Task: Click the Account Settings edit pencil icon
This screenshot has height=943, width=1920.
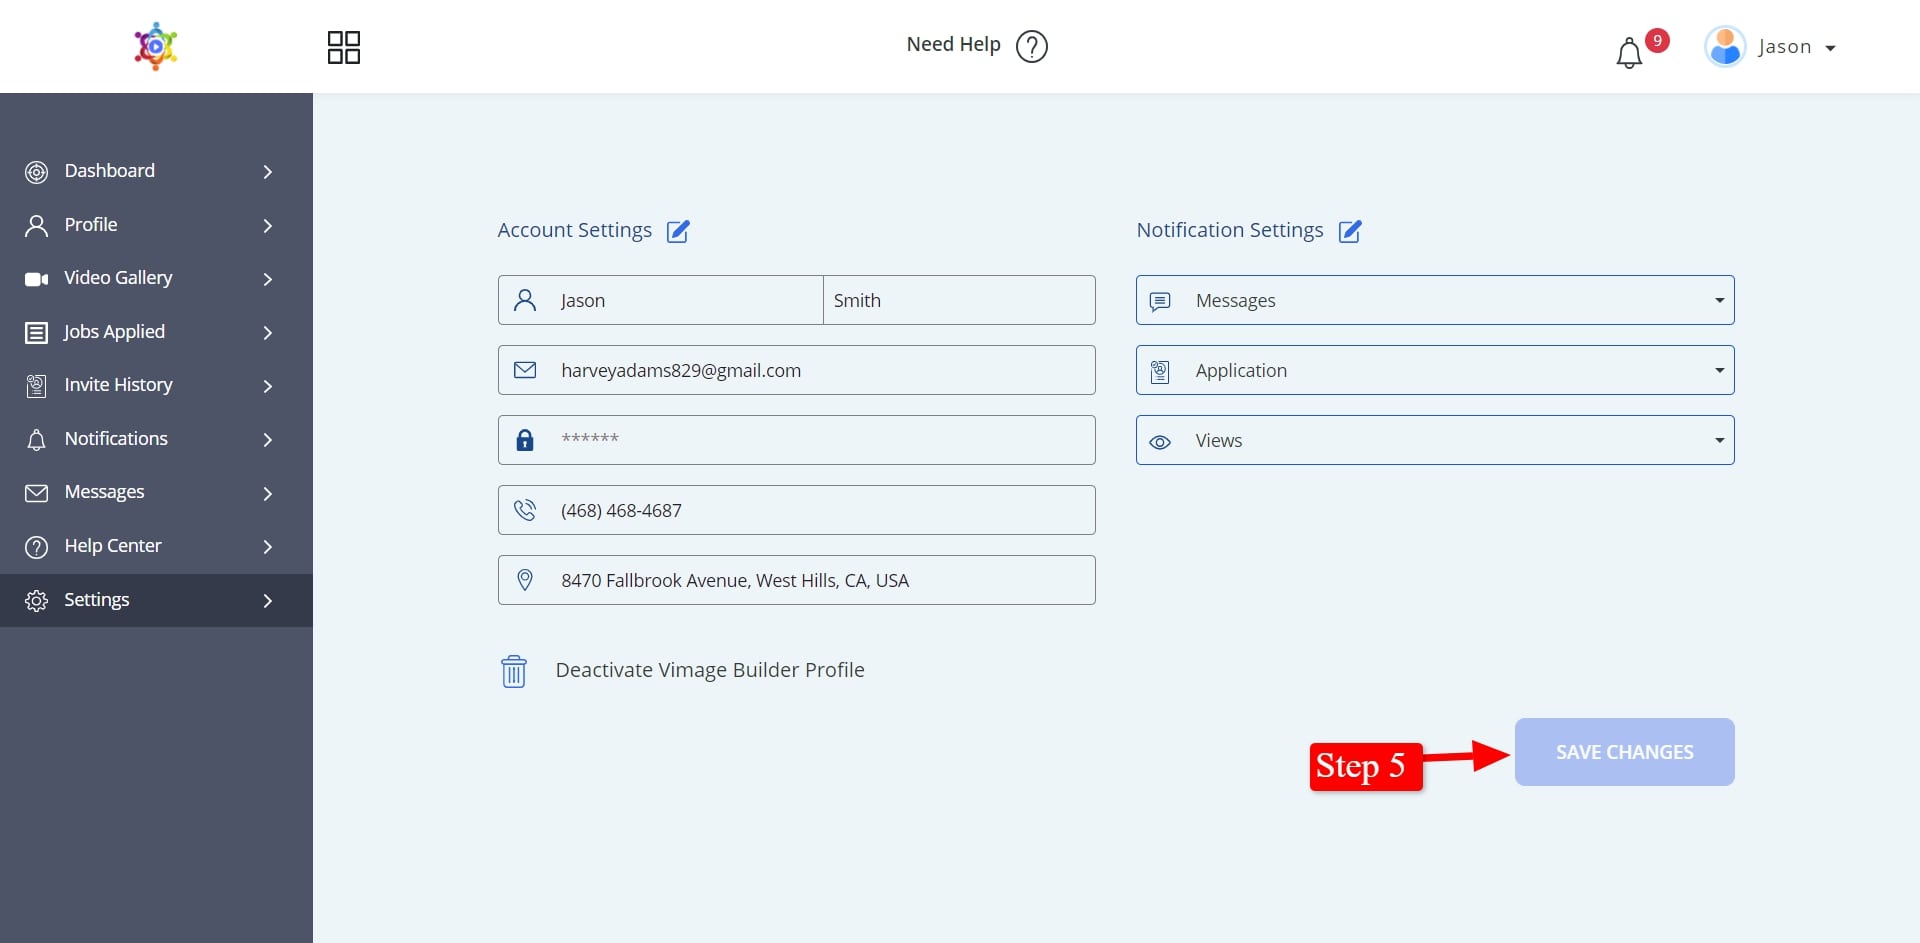Action: click(678, 231)
